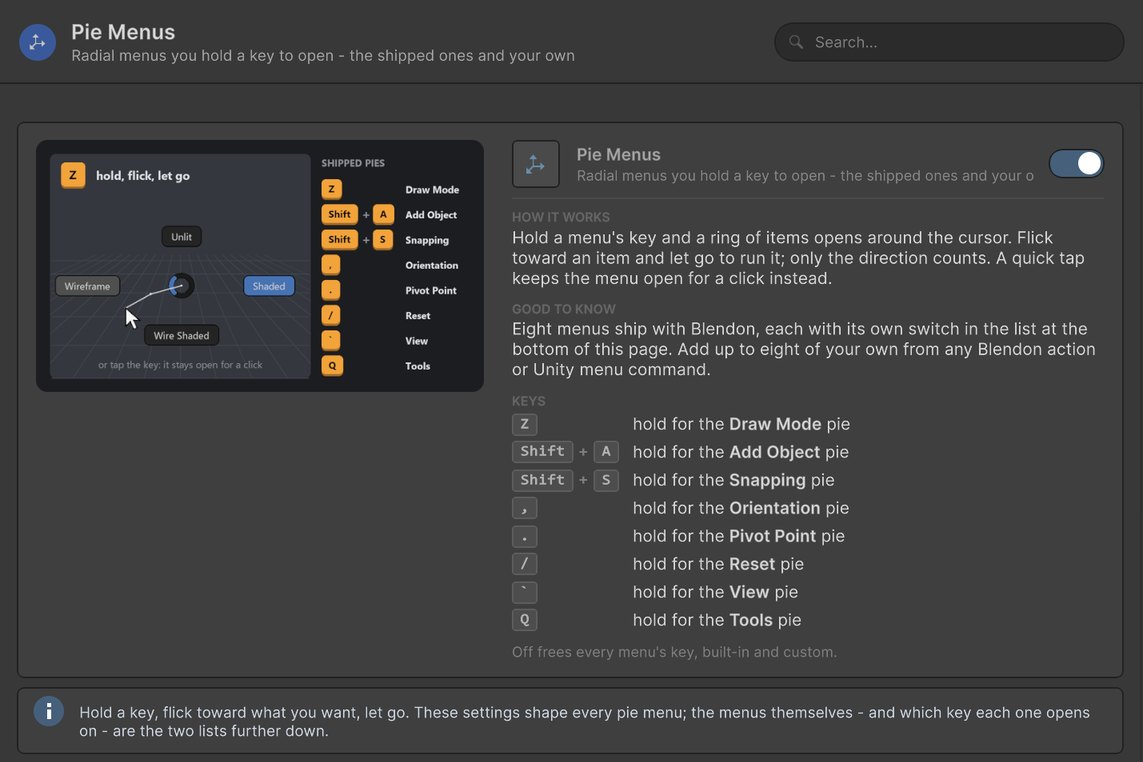1143x762 pixels.
Task: Click the pie menu preview illustration
Action: click(x=260, y=266)
